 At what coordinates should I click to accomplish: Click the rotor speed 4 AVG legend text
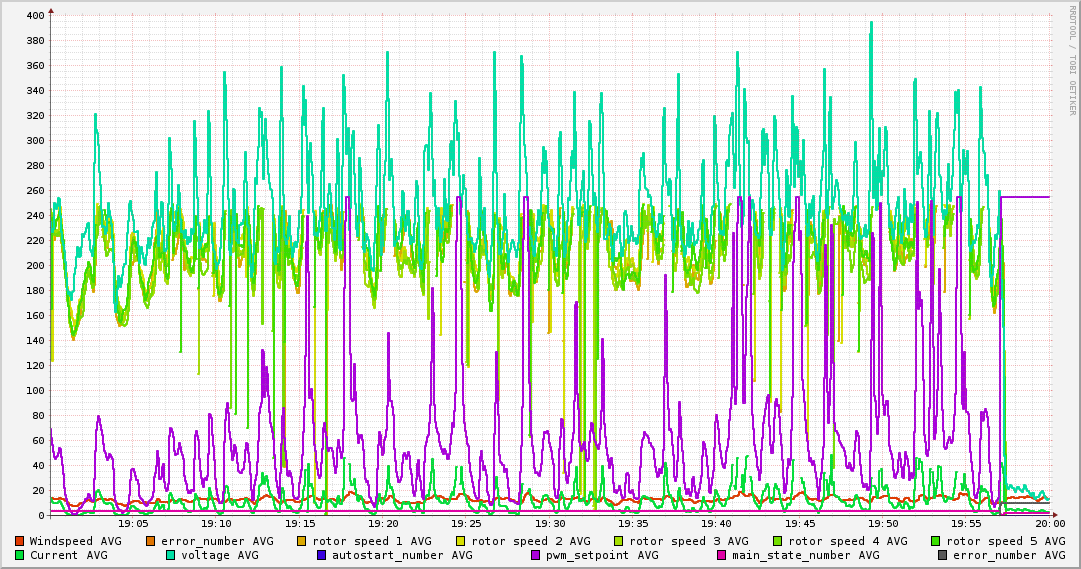(848, 541)
